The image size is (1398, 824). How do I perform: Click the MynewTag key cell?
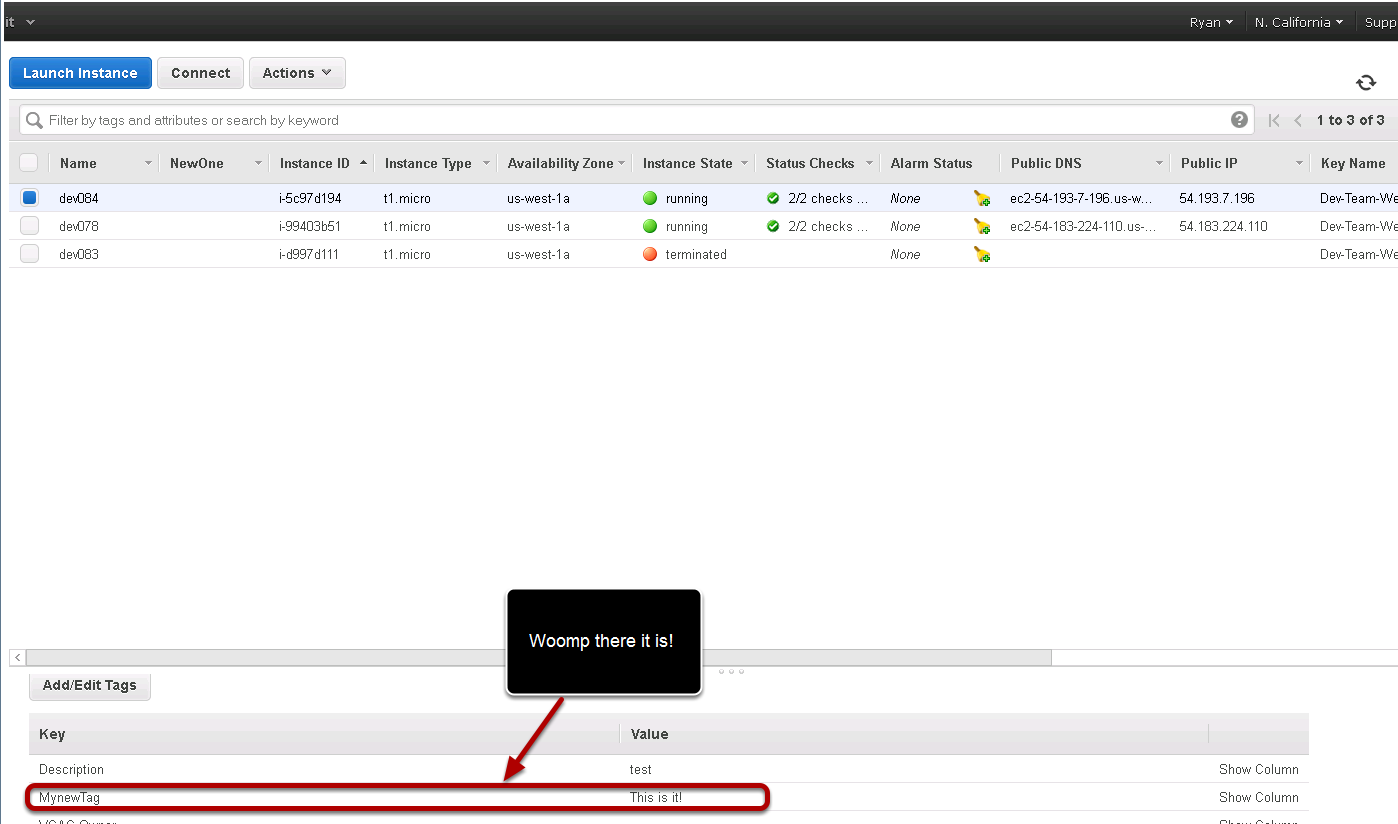point(69,797)
